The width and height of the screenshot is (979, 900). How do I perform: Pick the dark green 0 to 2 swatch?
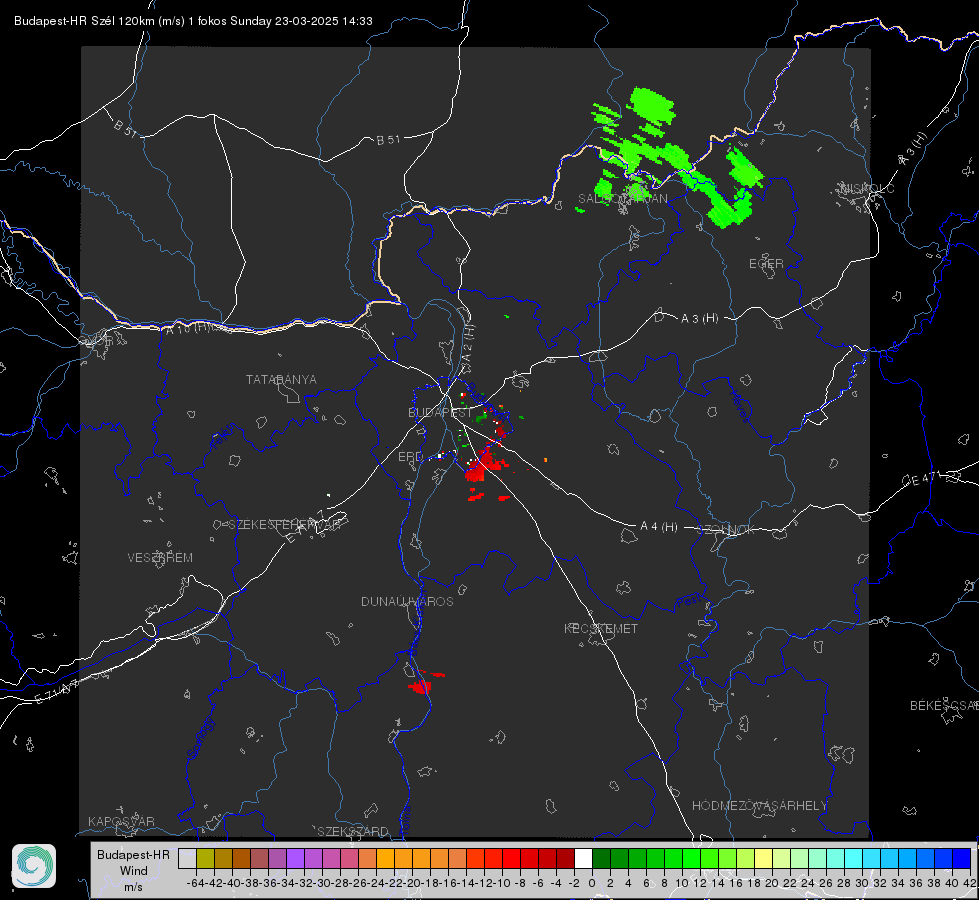click(601, 858)
